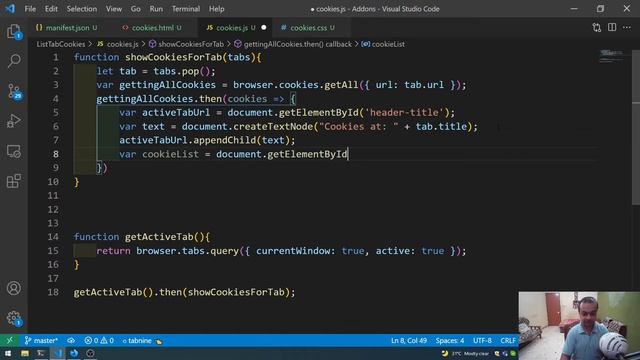
Task: Open the Run and Debug view
Action: coord(13,121)
